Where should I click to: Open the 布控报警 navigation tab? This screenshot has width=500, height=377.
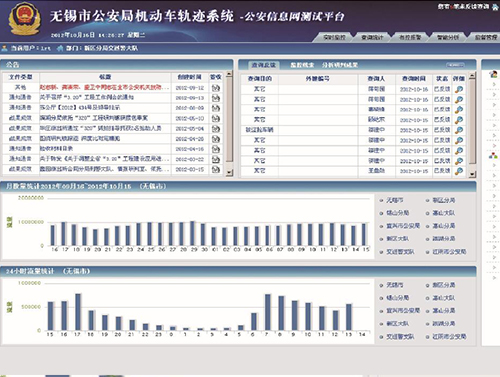click(x=410, y=37)
